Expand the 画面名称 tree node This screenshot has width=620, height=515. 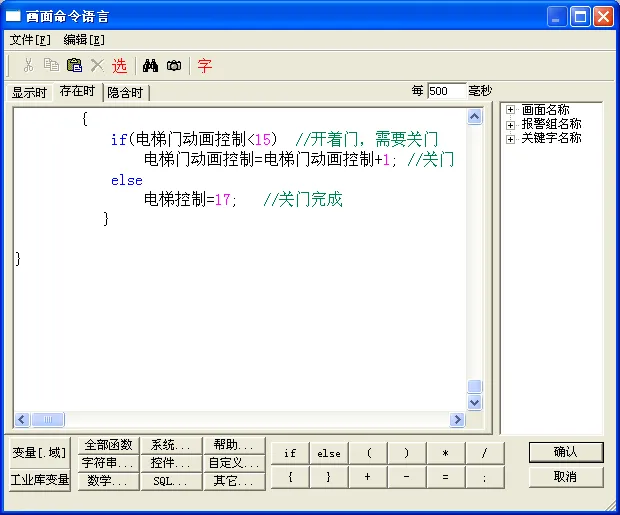(x=510, y=110)
